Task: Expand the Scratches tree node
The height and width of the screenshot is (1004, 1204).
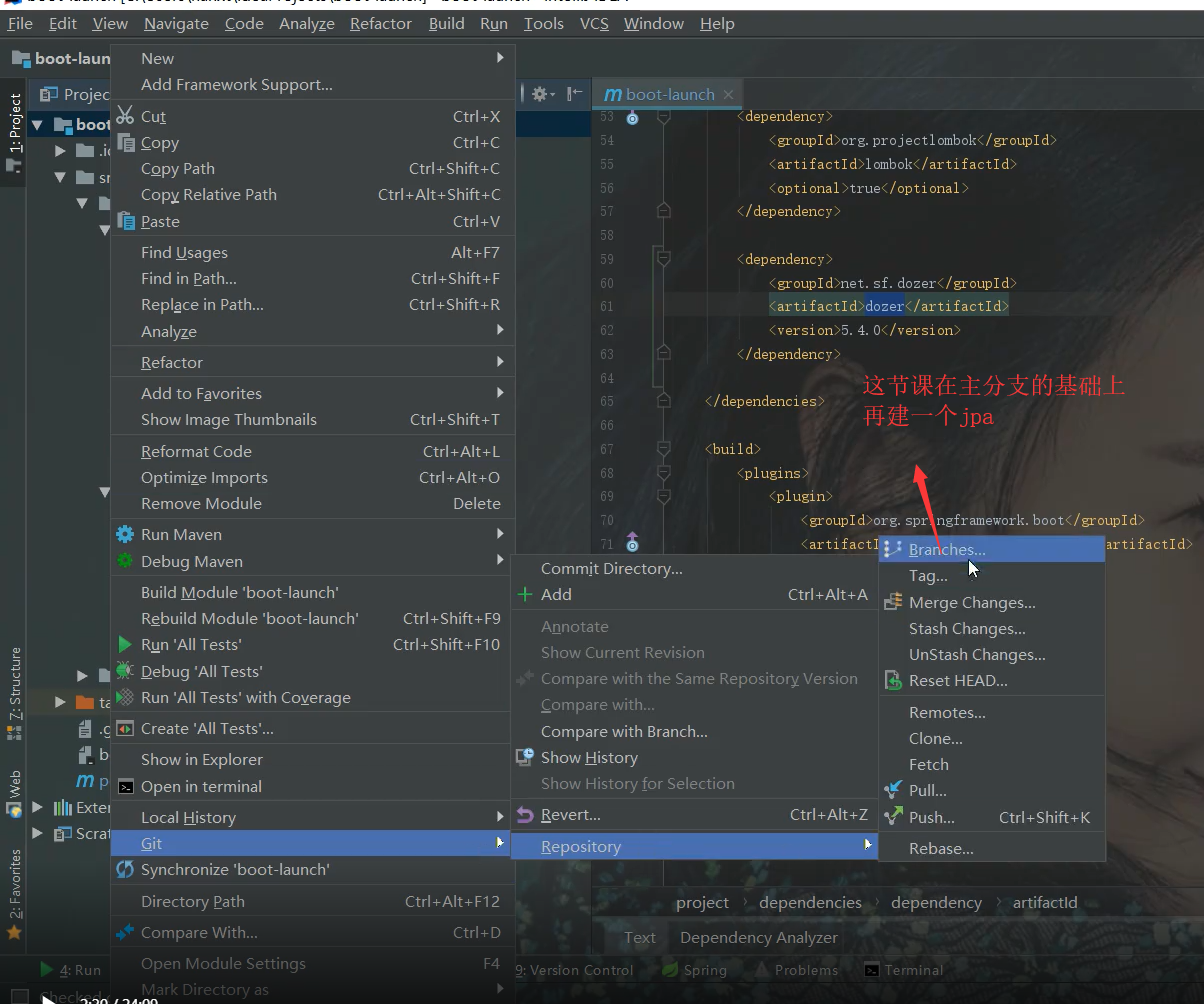Action: pos(38,832)
